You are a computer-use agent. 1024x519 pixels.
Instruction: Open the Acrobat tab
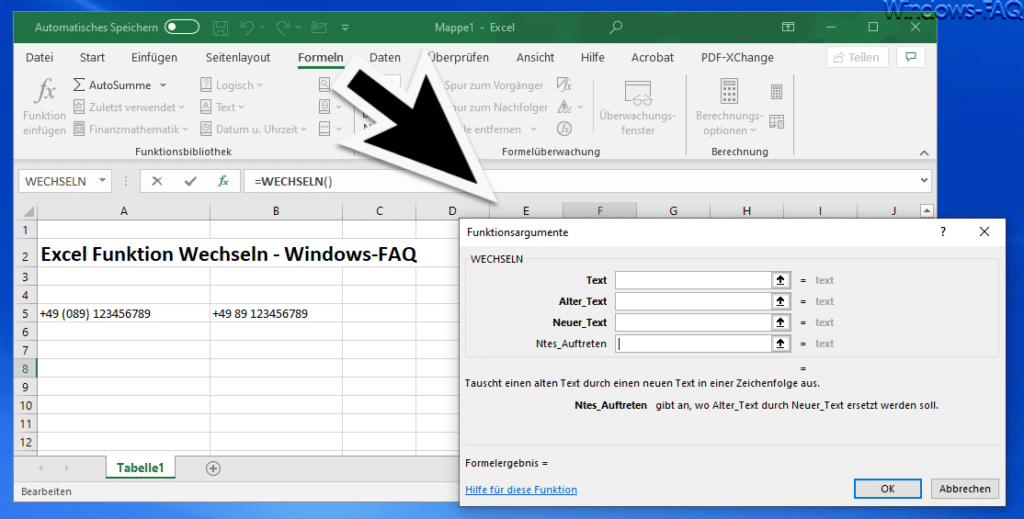click(x=652, y=57)
